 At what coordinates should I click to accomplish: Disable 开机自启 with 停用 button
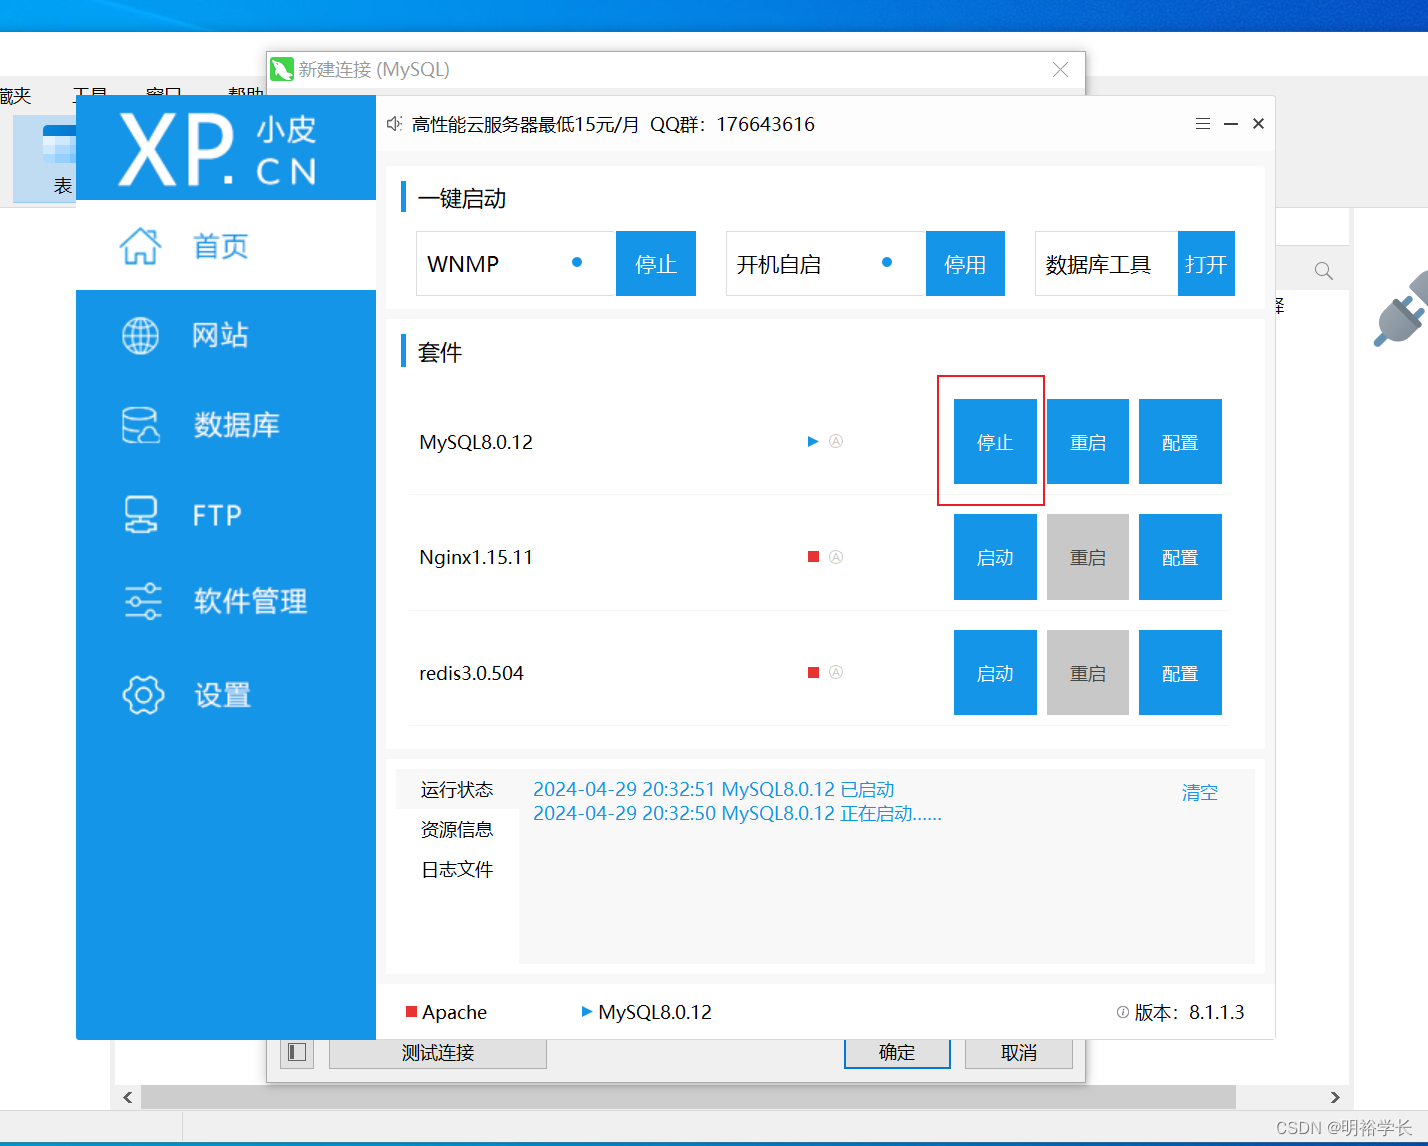point(965,264)
